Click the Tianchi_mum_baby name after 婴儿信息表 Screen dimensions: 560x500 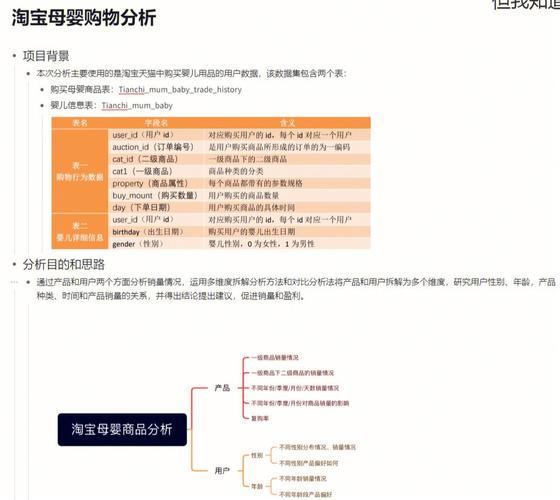coord(137,105)
